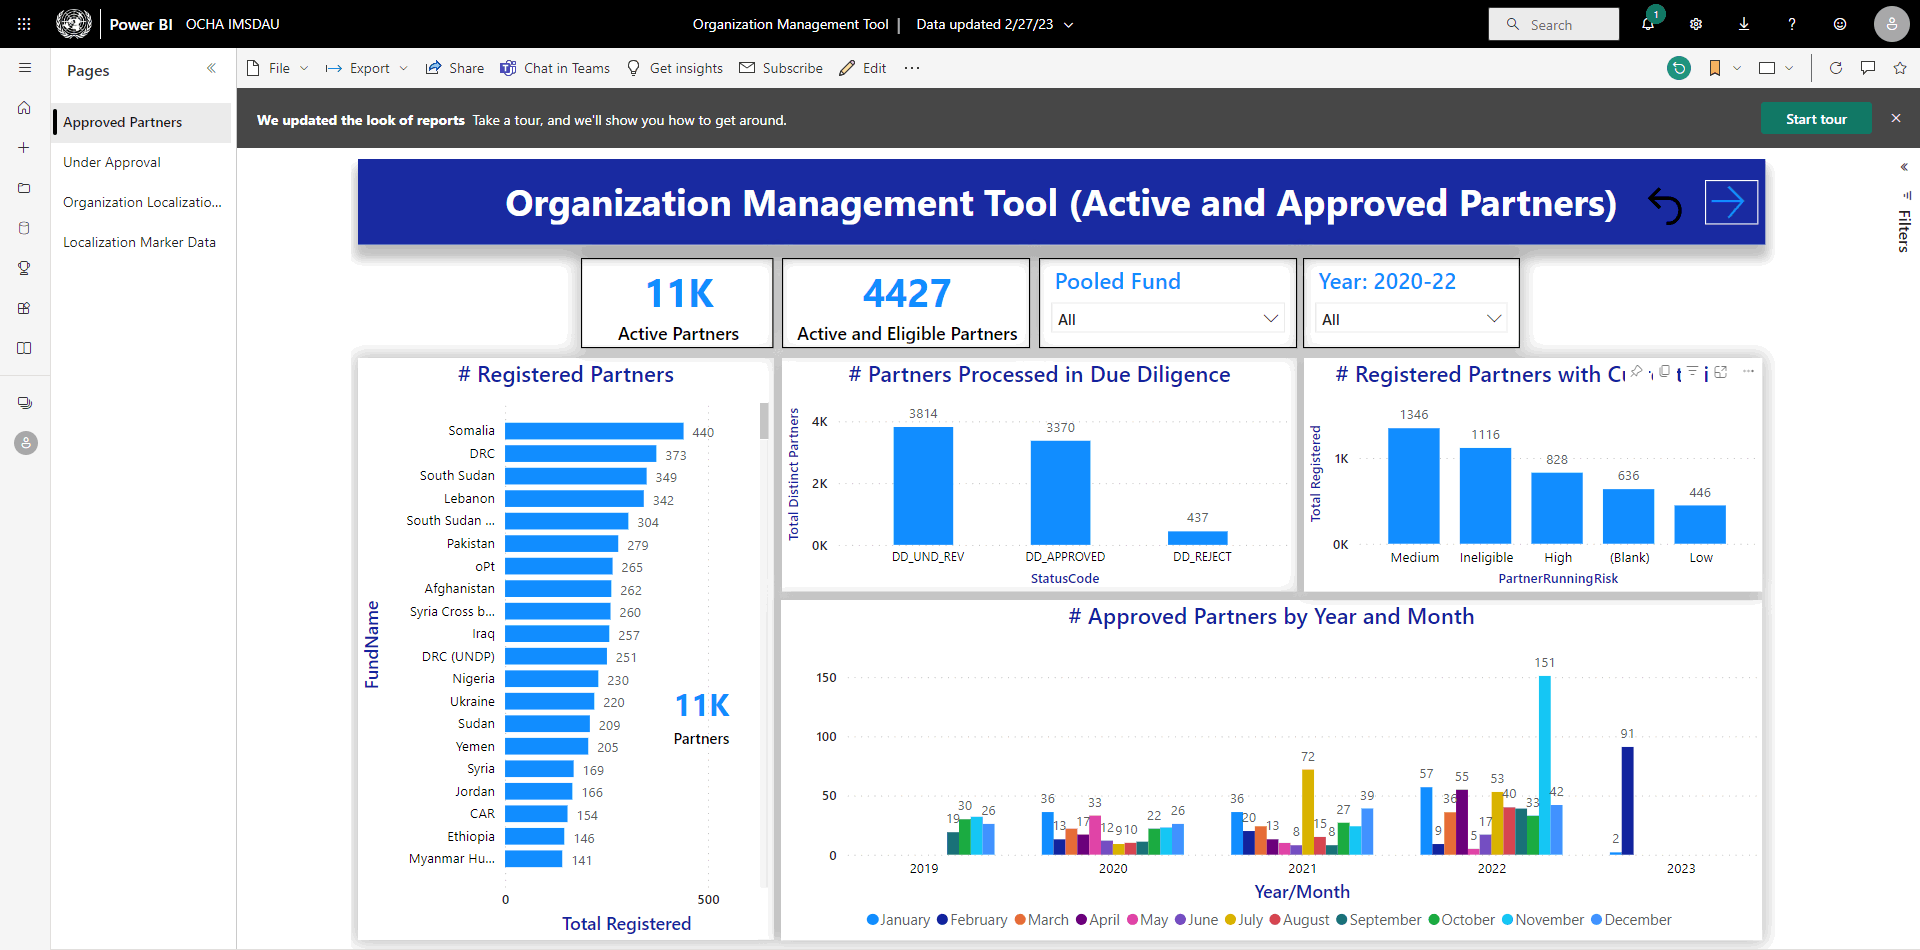Open the Learn book icon
Screen dimensions: 1920x950
[x=25, y=348]
